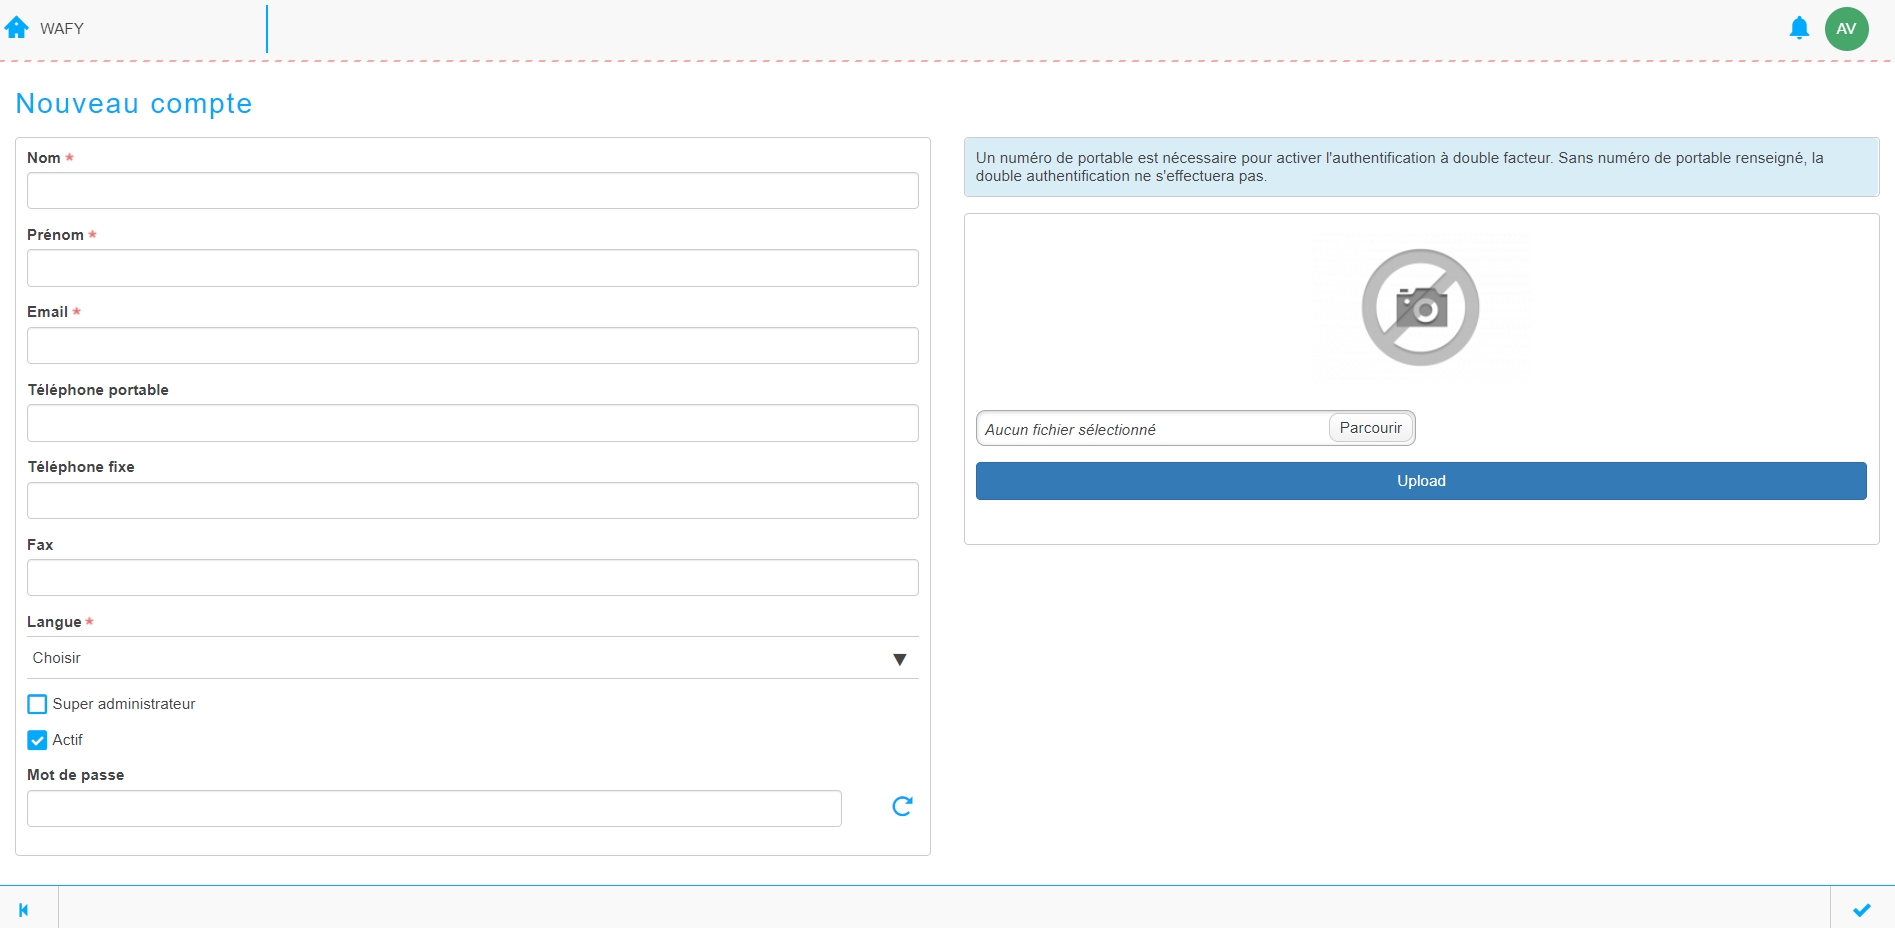Confirm the form with the checkmark icon

point(1861,910)
